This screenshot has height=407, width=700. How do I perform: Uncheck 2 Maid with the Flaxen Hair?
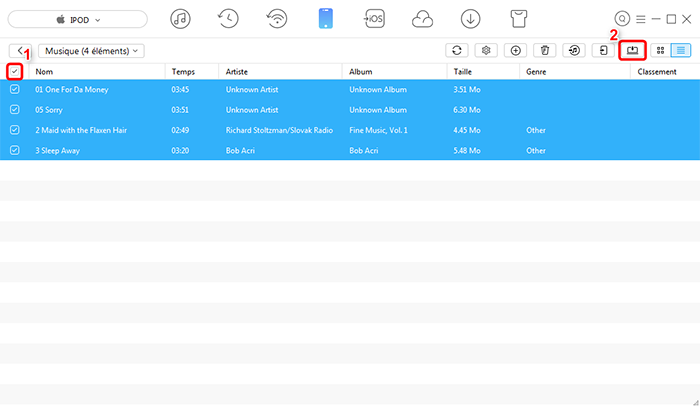tap(15, 130)
